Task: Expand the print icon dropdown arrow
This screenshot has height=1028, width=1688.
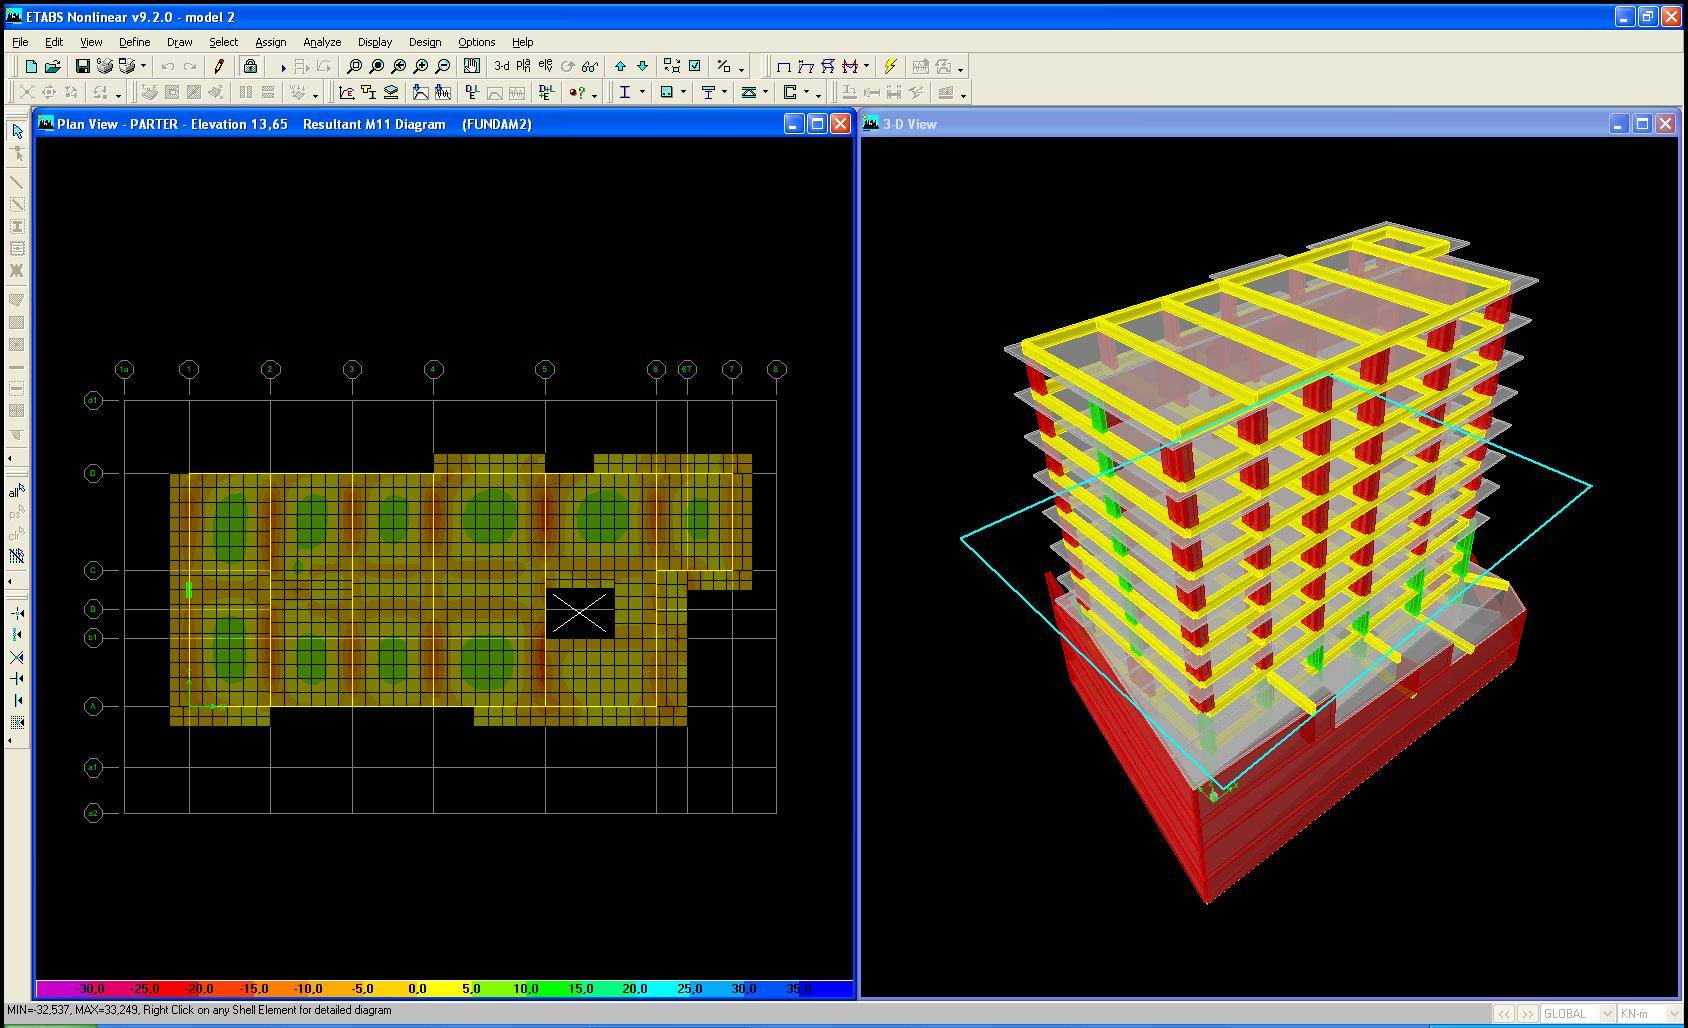Action: [143, 67]
